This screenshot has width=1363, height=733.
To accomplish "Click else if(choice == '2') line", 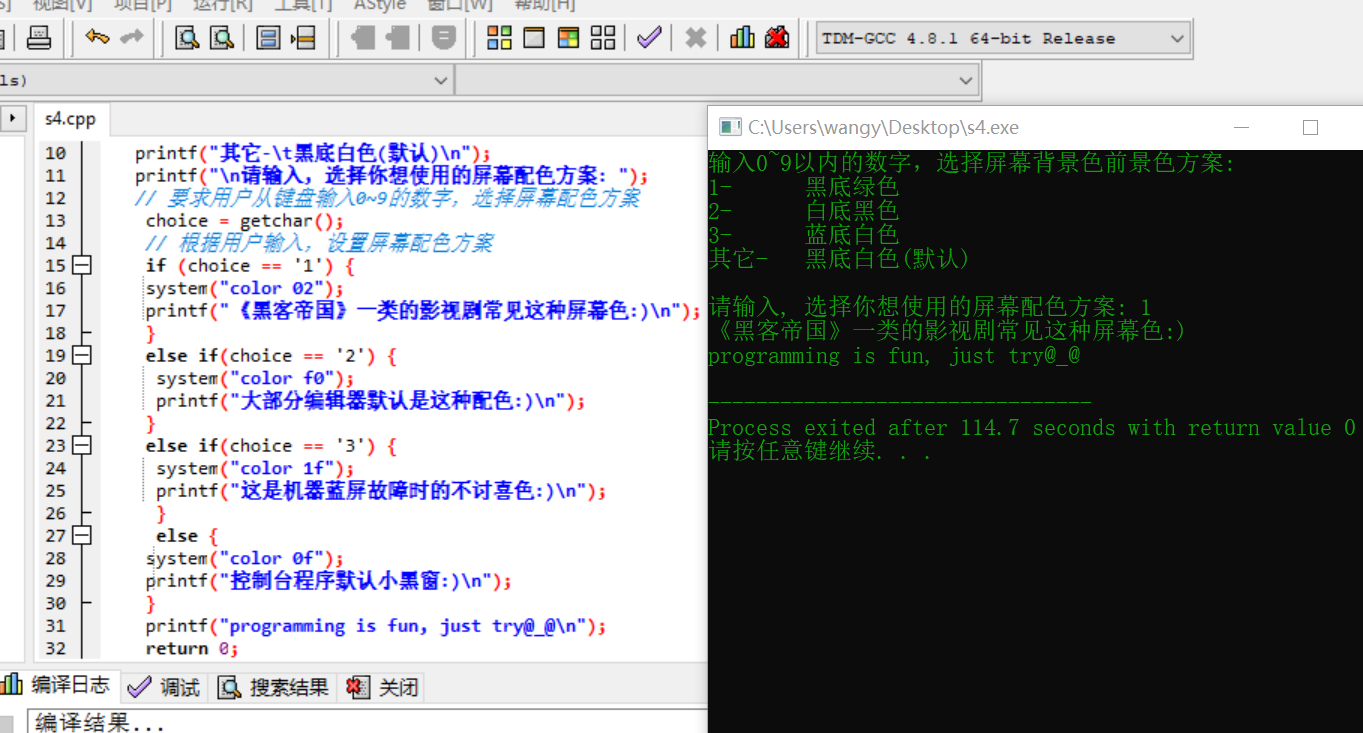I will [x=271, y=356].
